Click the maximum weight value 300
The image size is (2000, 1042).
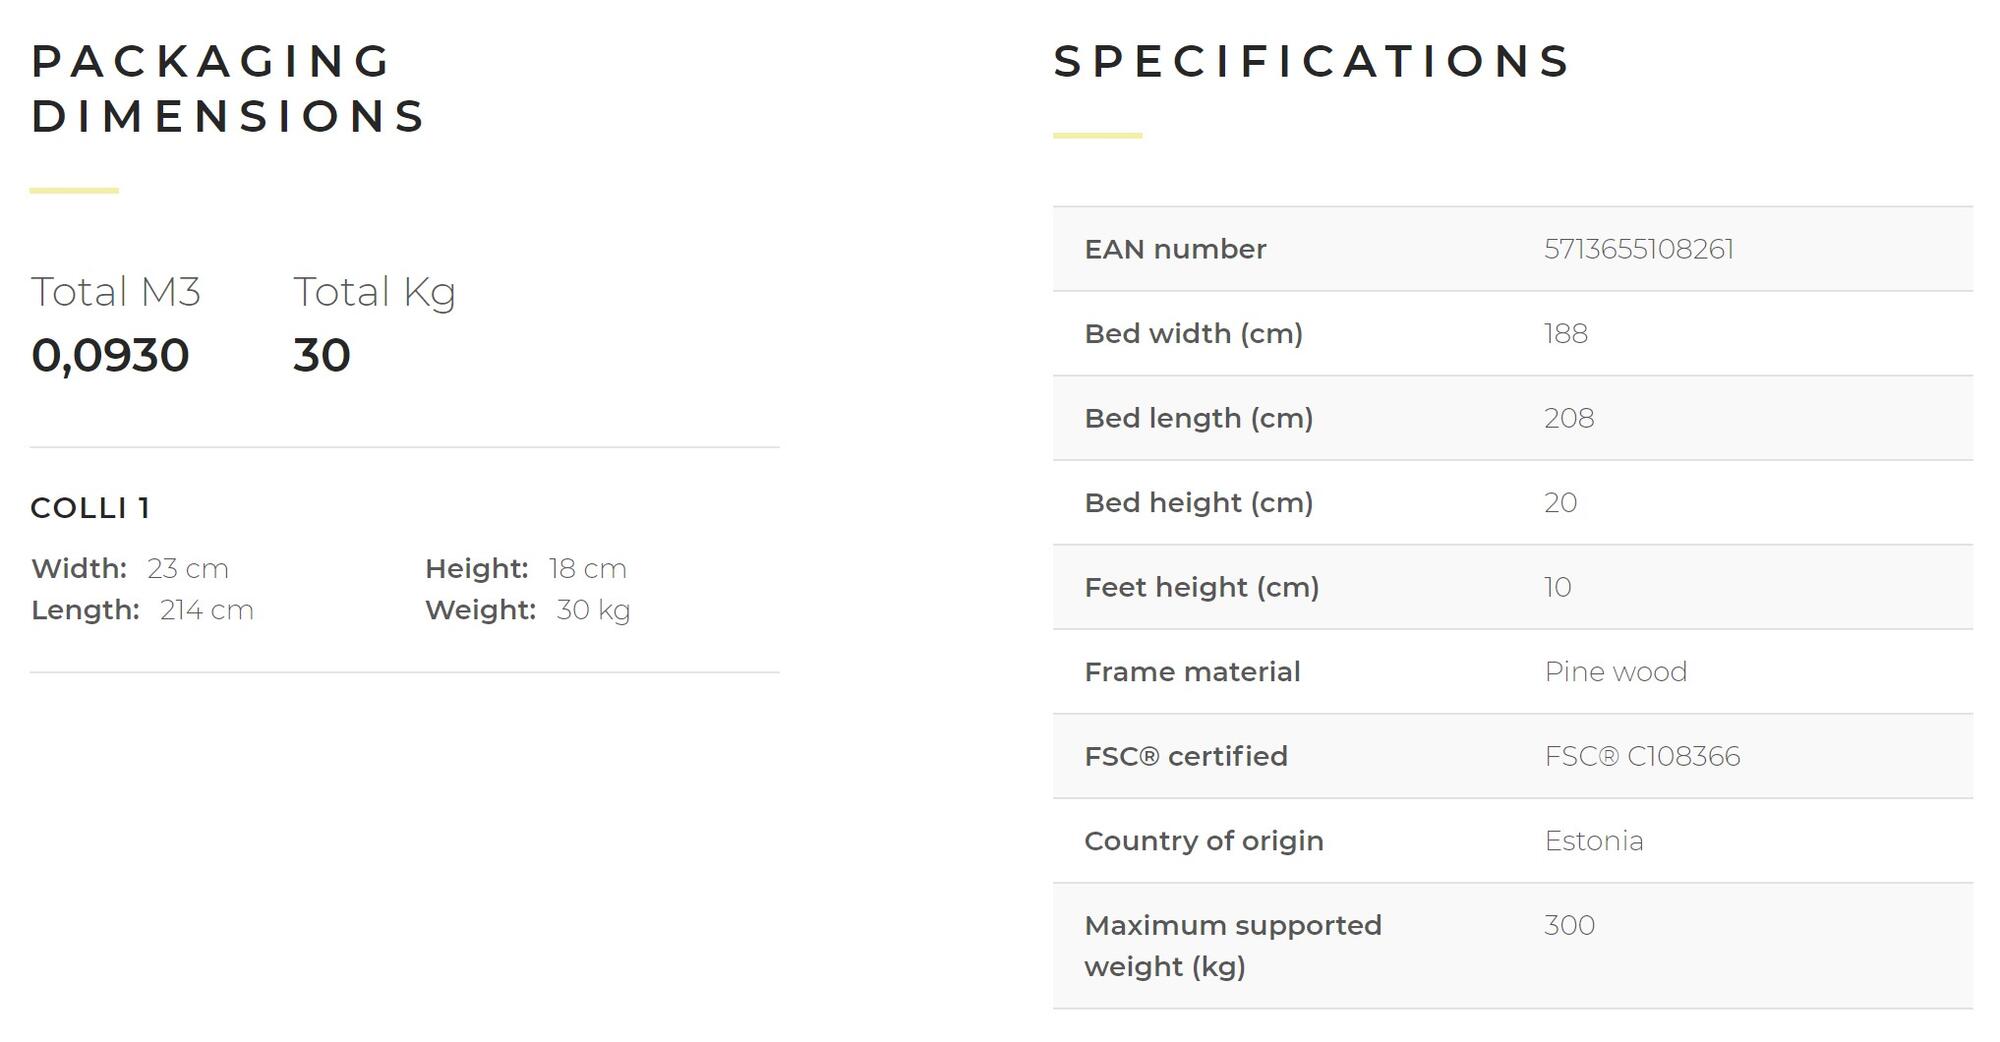(1569, 925)
